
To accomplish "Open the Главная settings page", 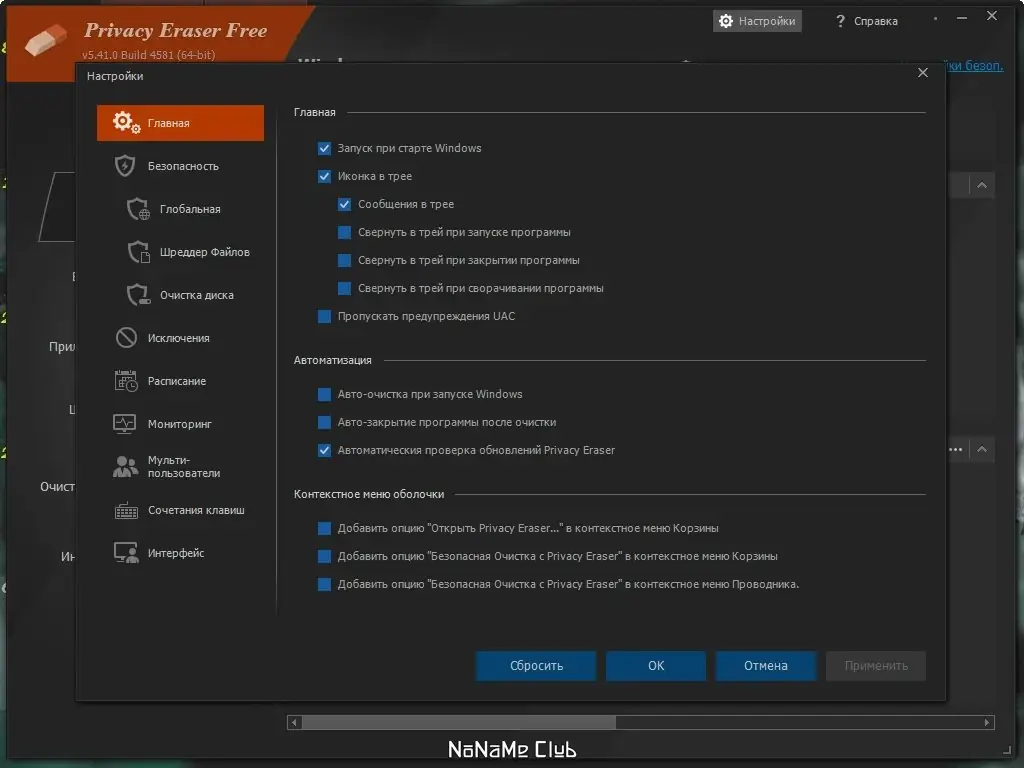I will pyautogui.click(x=180, y=123).
